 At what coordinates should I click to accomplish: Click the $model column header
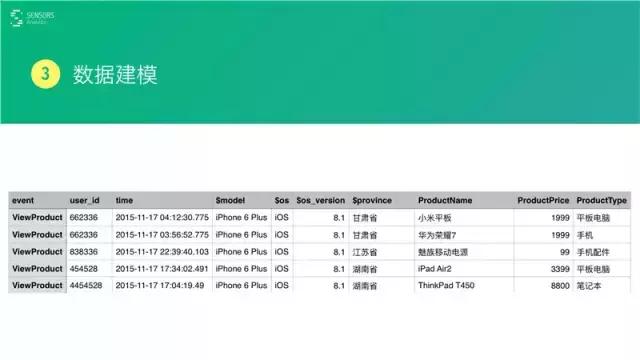pos(230,200)
